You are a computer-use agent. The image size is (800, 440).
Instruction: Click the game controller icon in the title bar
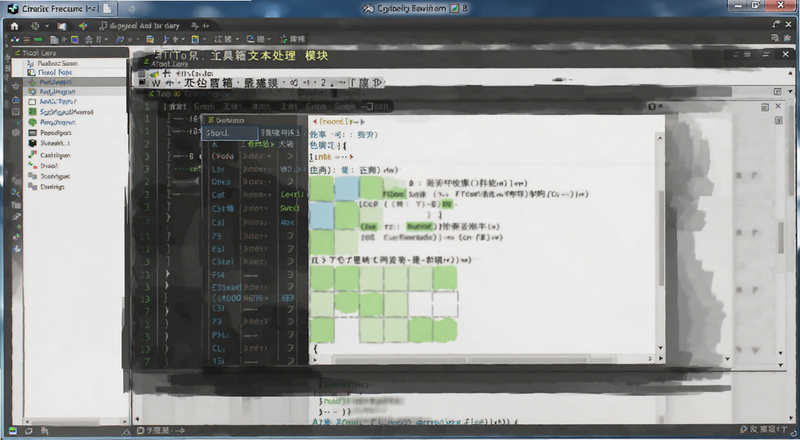pyautogui.click(x=368, y=9)
